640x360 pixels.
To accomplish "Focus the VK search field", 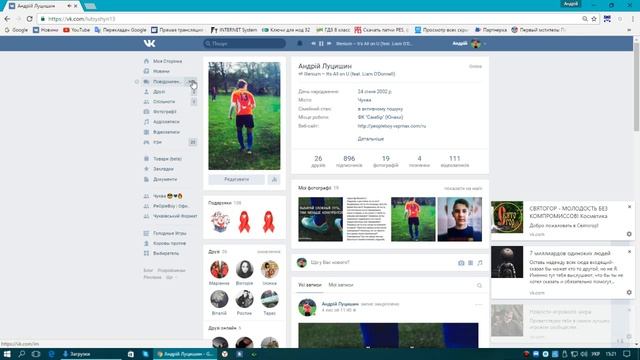I will [x=244, y=43].
